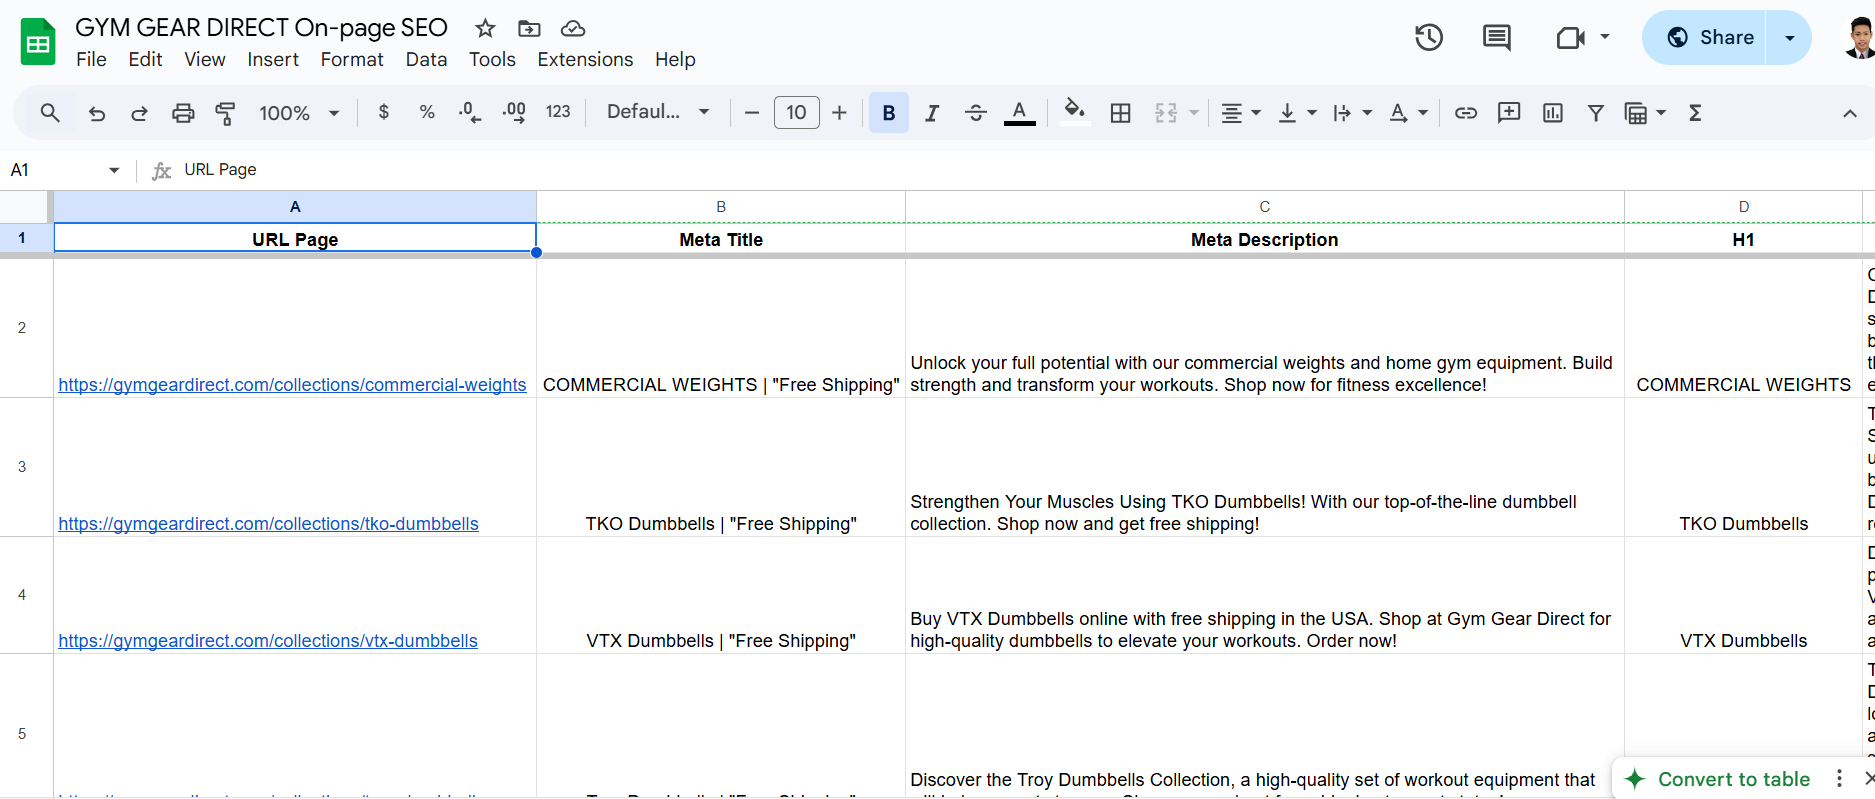Insert a chart
The image size is (1875, 799).
(1553, 113)
